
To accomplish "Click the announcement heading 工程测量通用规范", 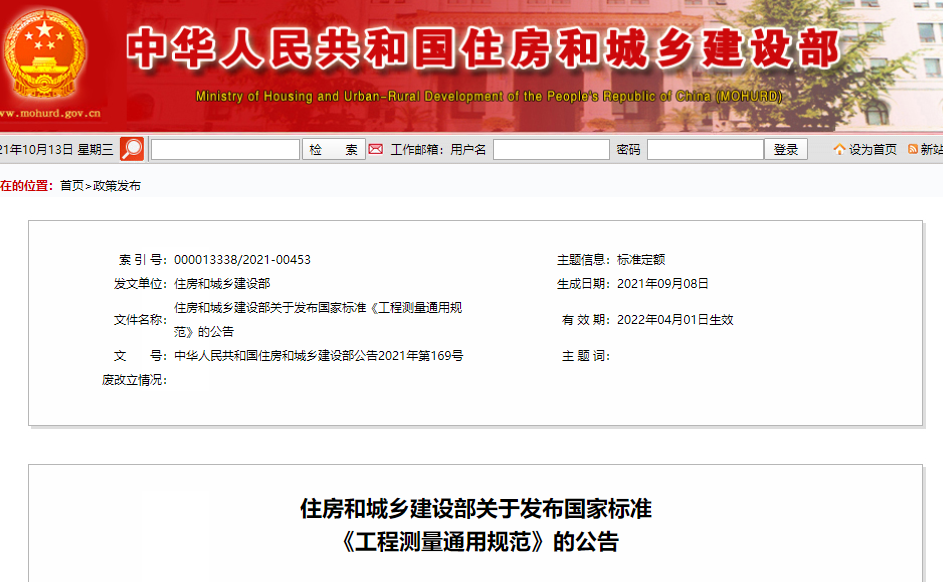I will (477, 543).
